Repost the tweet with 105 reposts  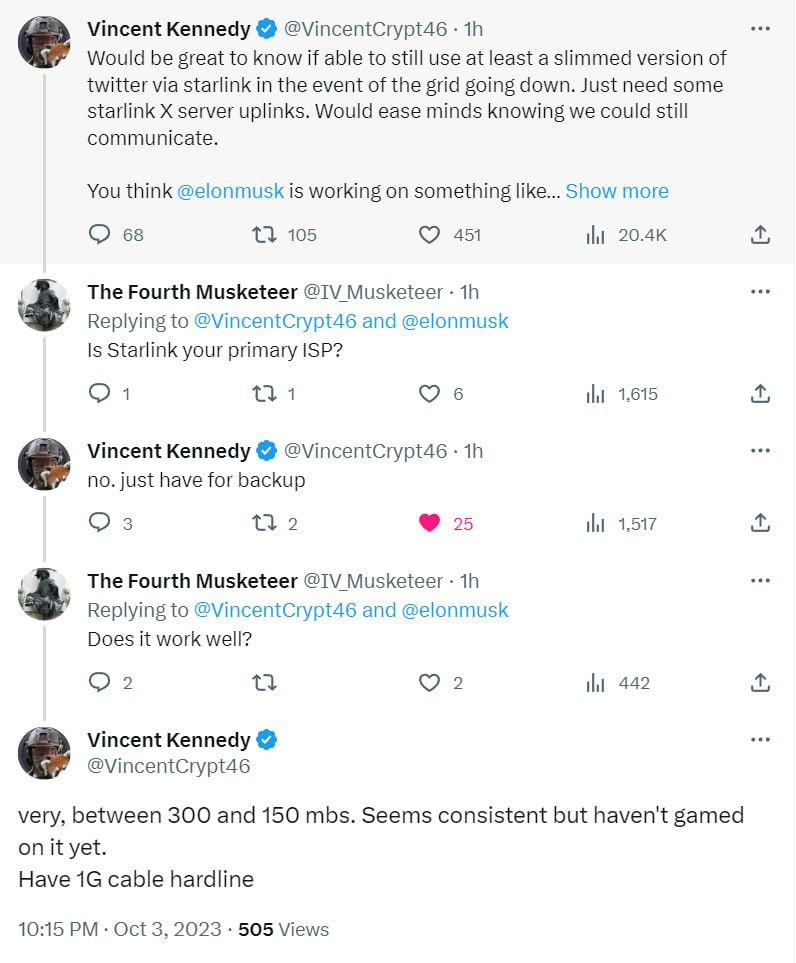(264, 235)
